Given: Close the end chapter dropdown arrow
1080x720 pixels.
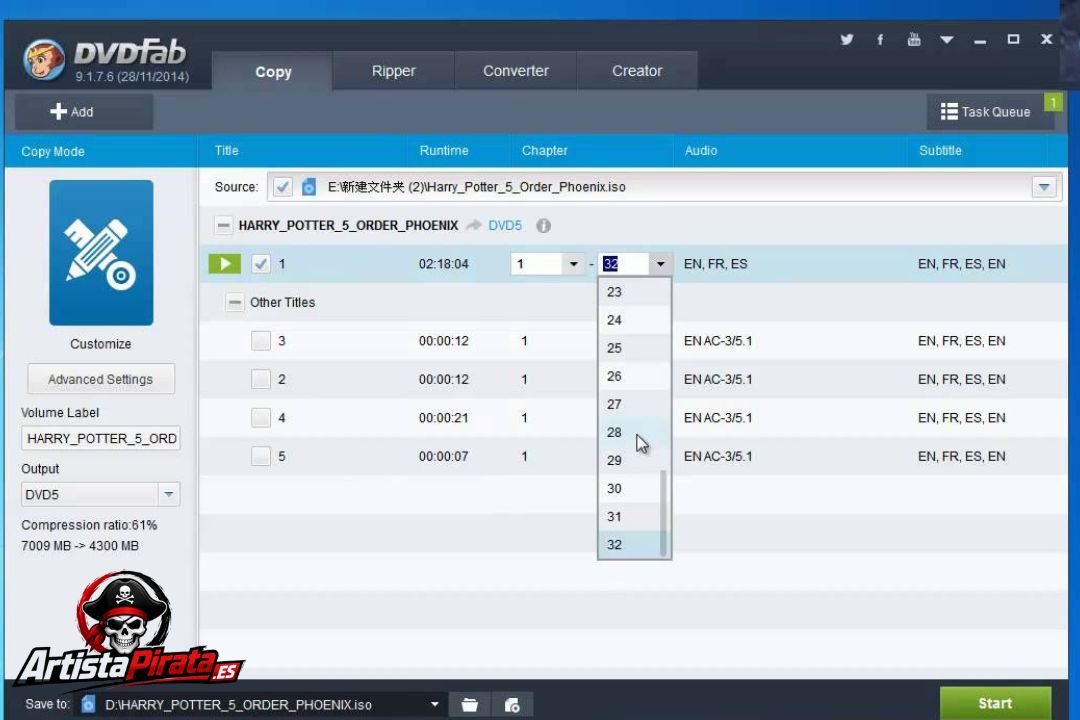Looking at the screenshot, I should click(660, 264).
